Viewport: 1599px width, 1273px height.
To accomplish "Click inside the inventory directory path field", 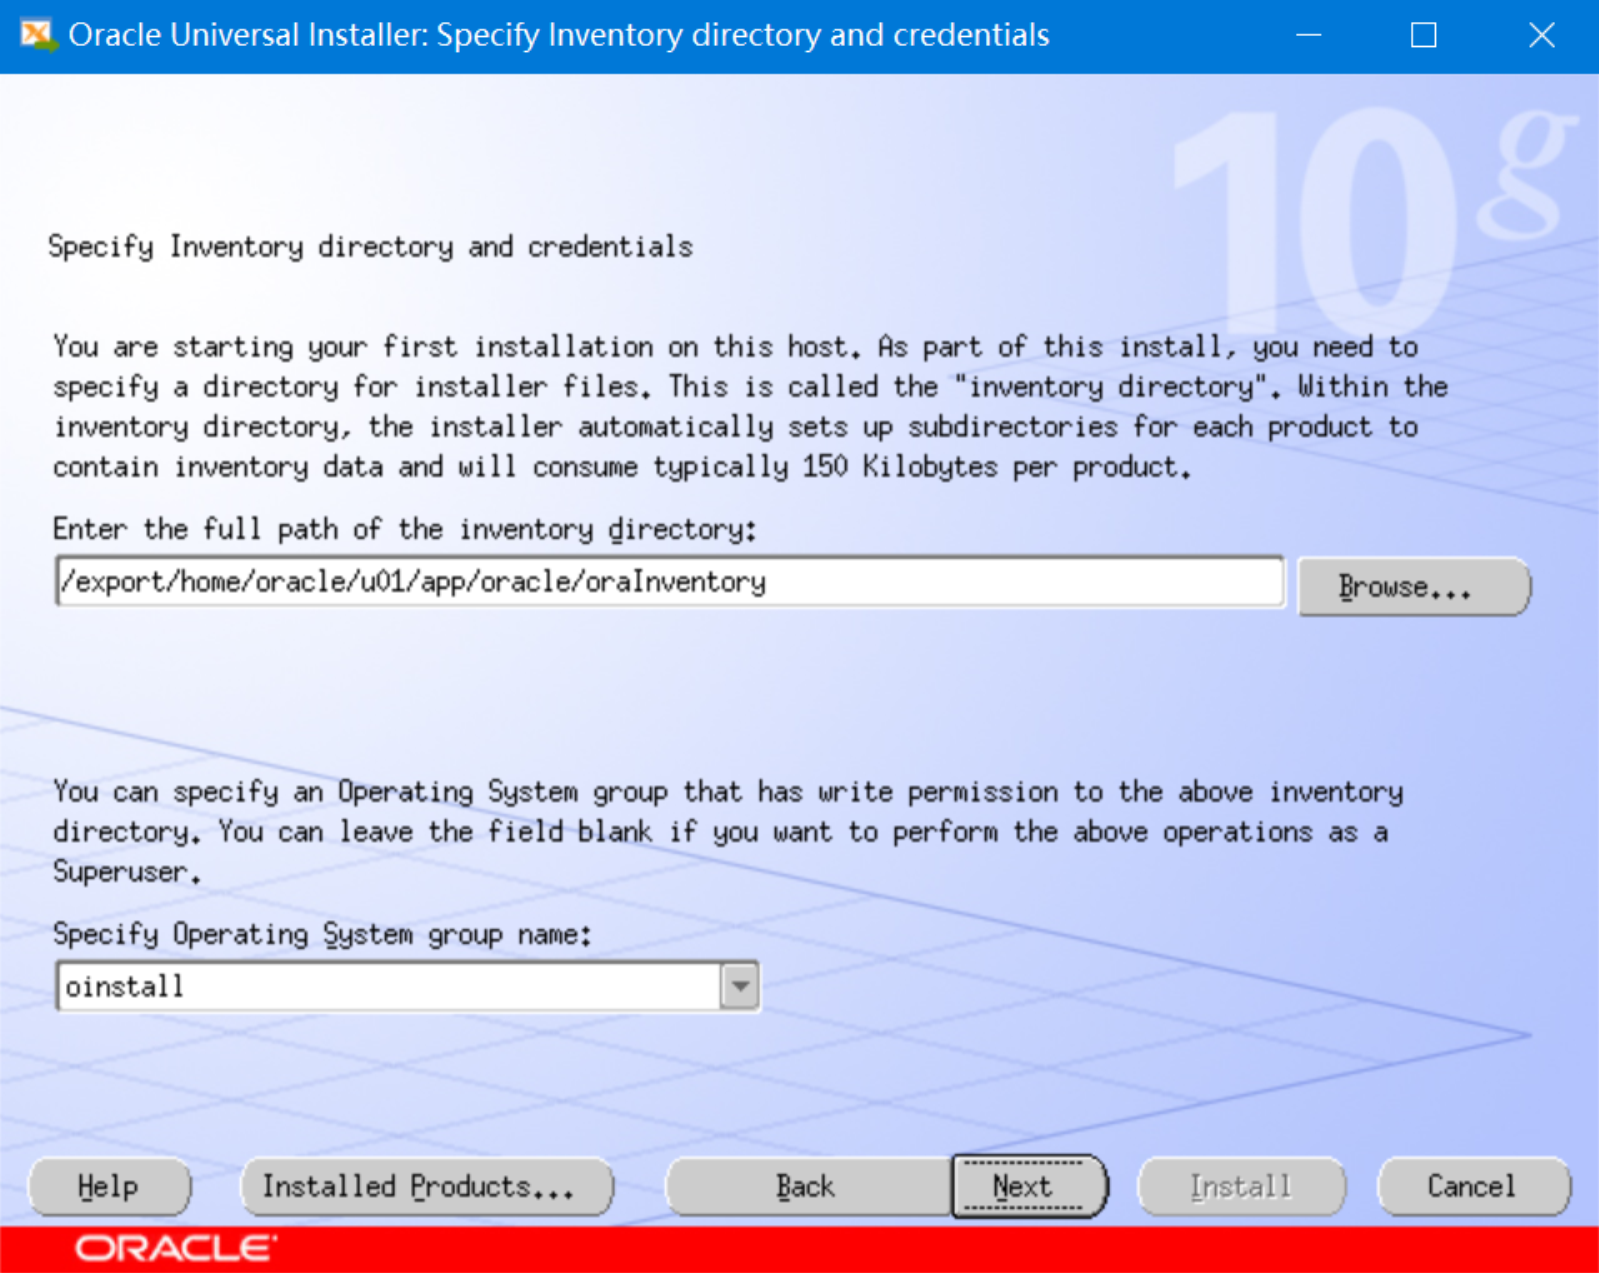I will coord(670,582).
